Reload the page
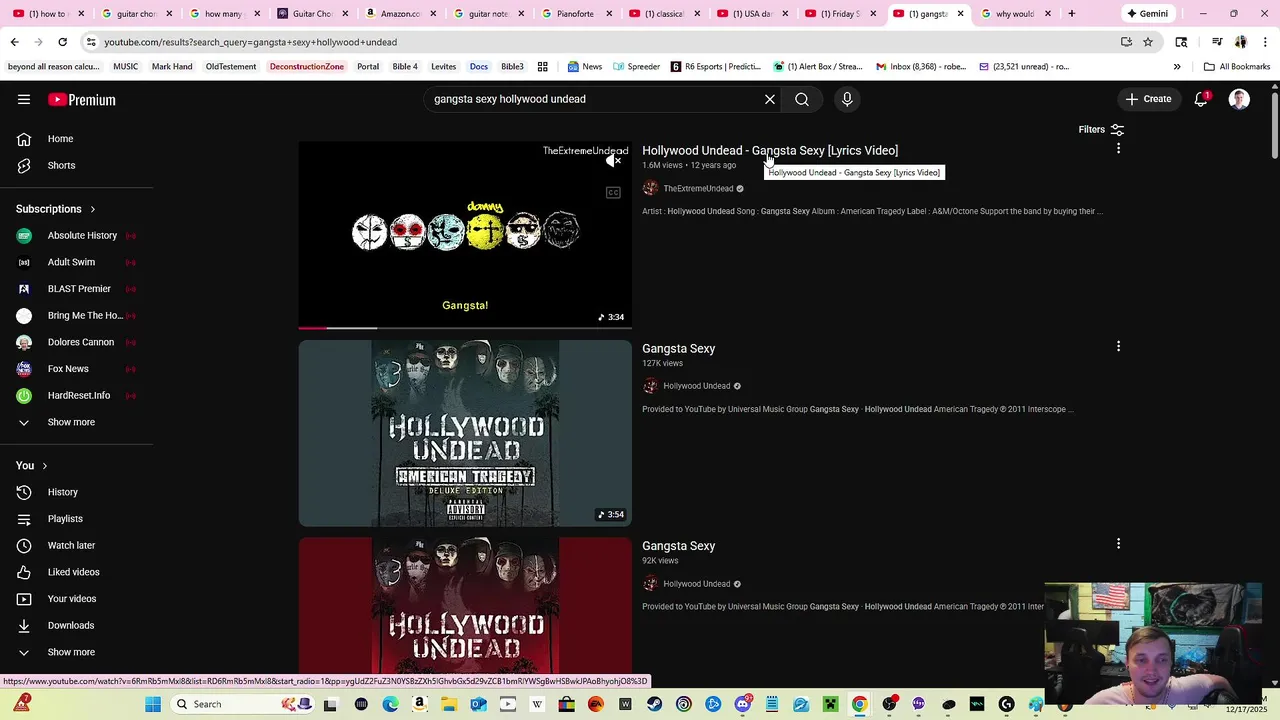 pos(62,42)
